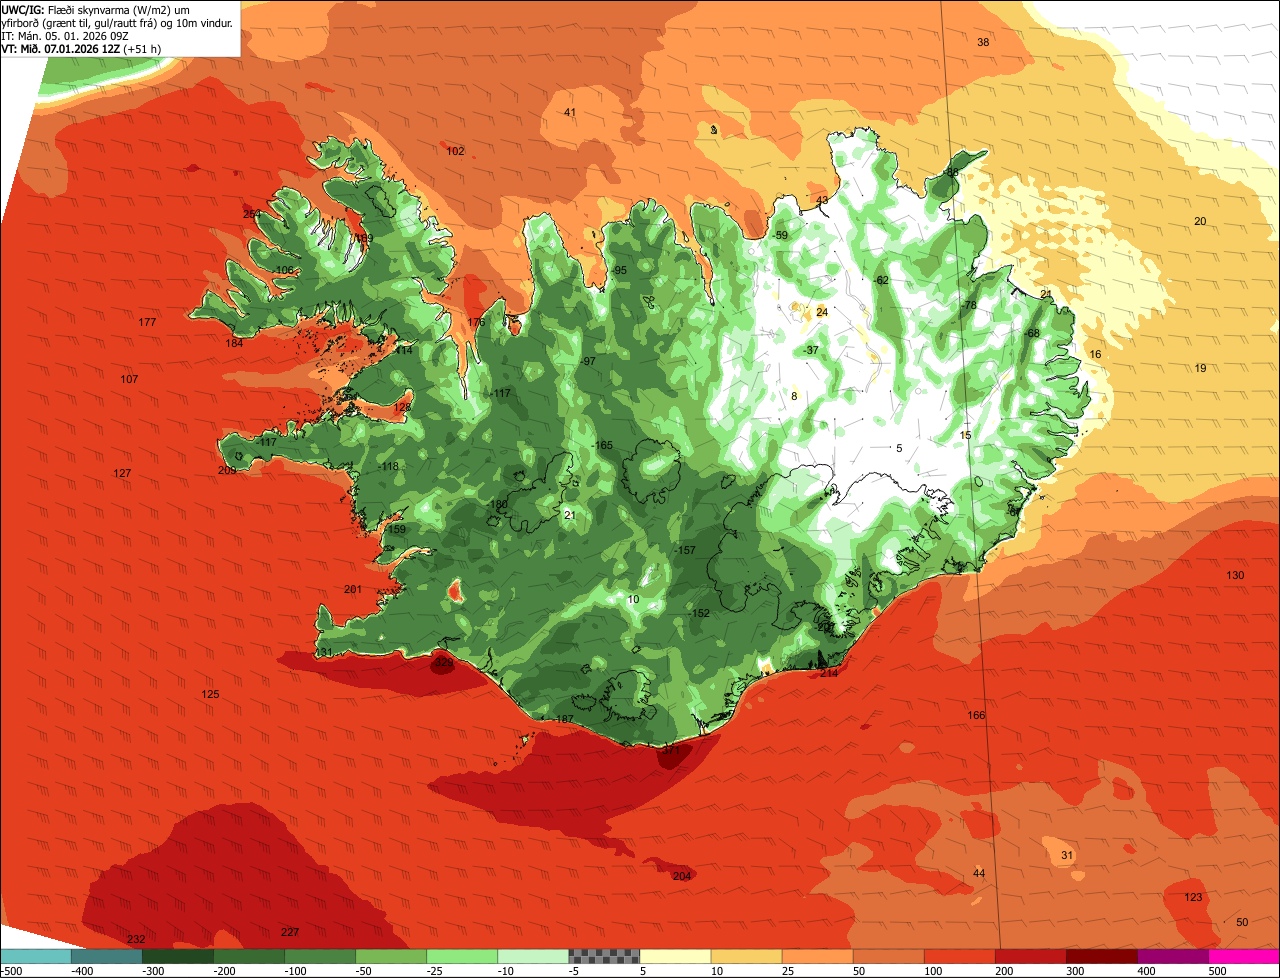Click the value -106 in the Westfjords
Screen dimensions: 1280x978
click(x=284, y=271)
